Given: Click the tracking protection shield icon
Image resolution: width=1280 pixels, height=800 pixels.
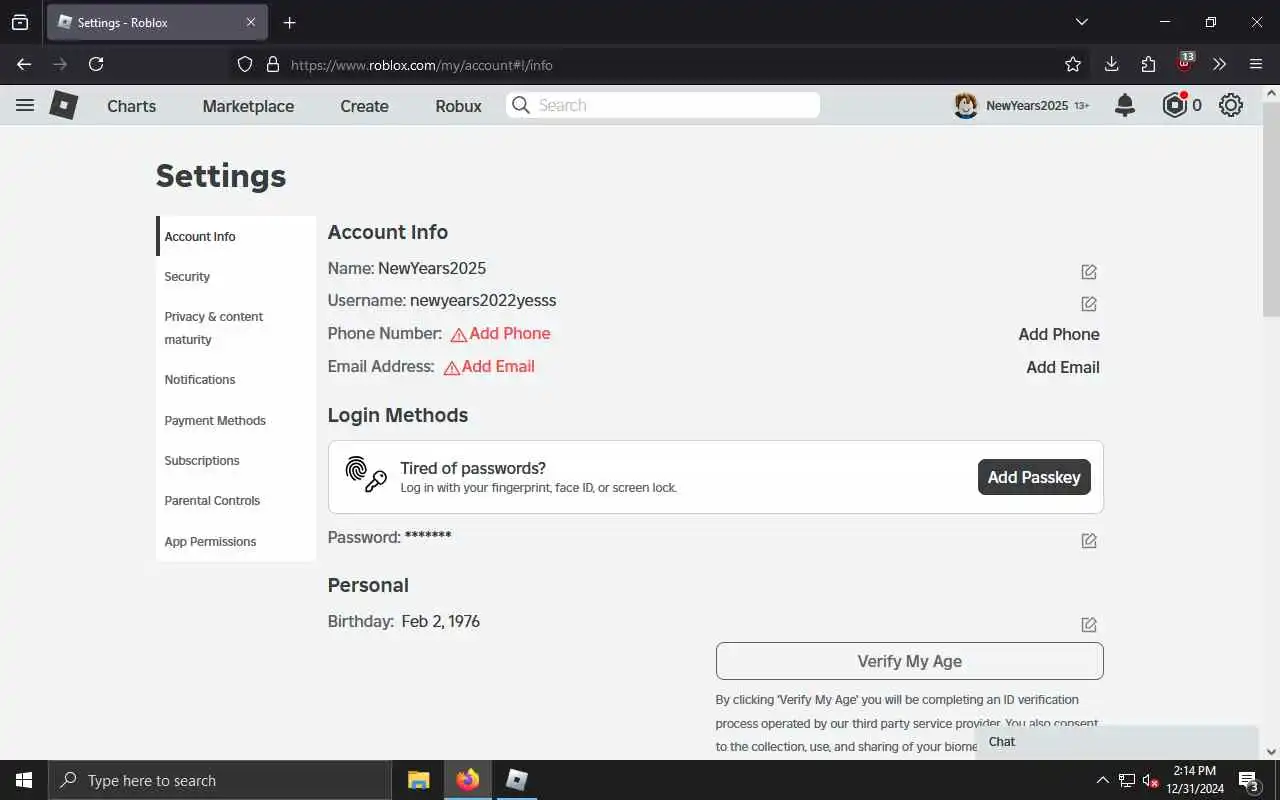Looking at the screenshot, I should click(245, 64).
